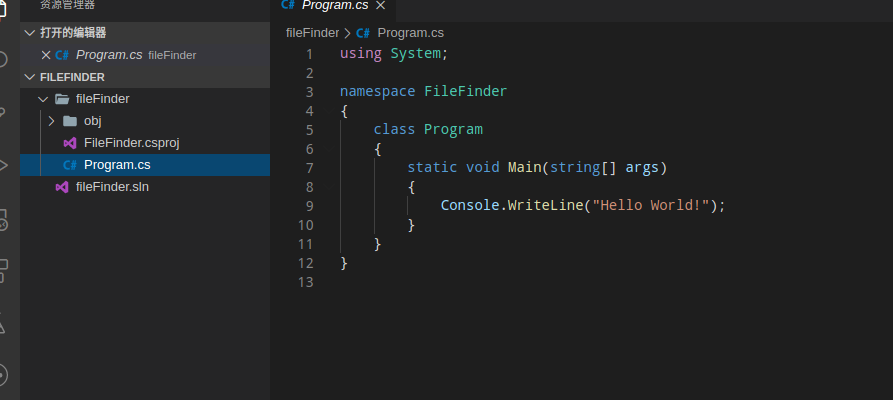Screen dimensions: 893x400
Task: Close Program.cs in the open editors list
Action: [45, 55]
